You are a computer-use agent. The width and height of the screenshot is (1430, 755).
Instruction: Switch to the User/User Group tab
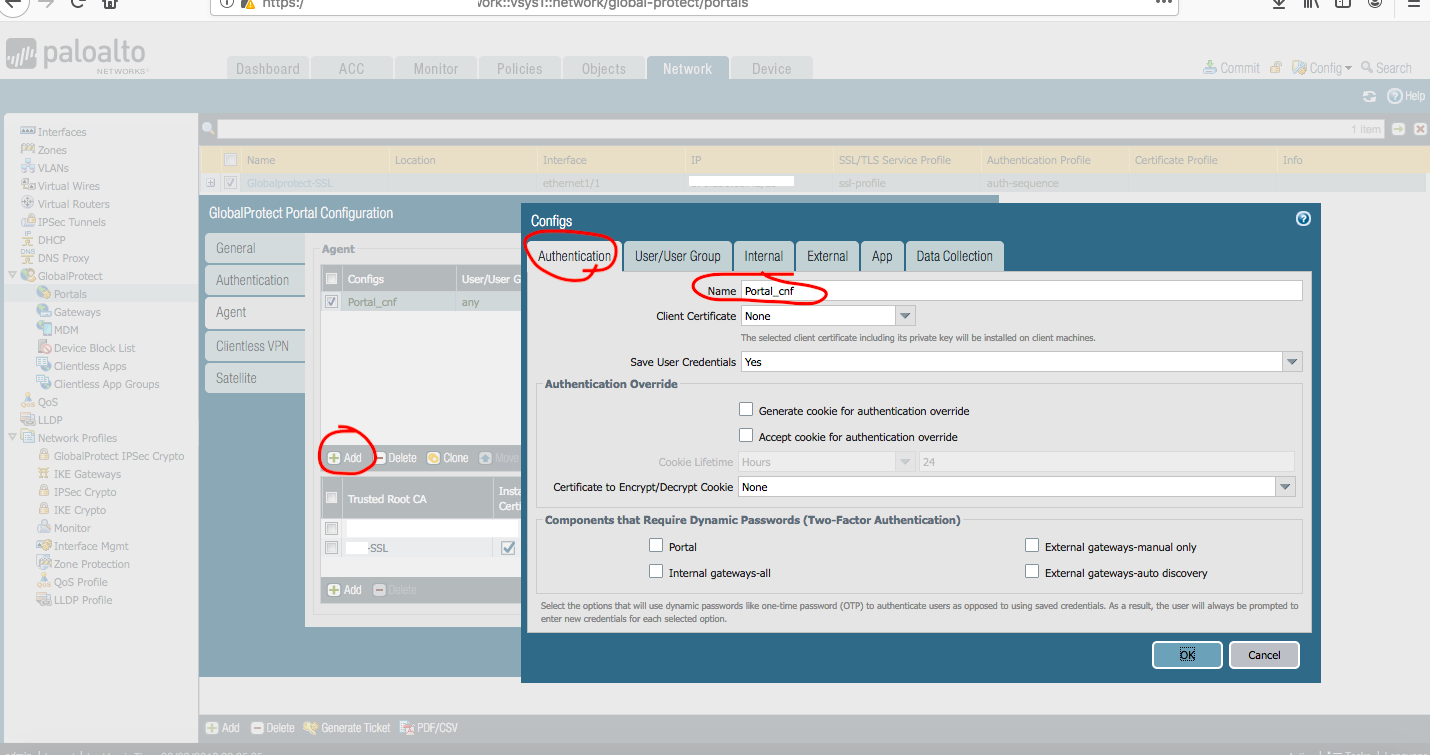(677, 256)
